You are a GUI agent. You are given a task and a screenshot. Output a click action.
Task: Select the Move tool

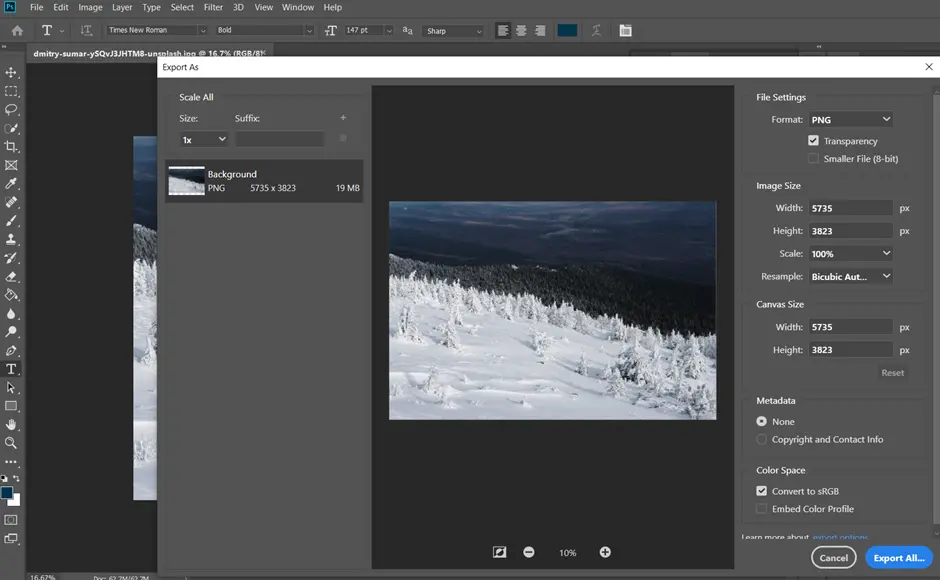click(13, 72)
